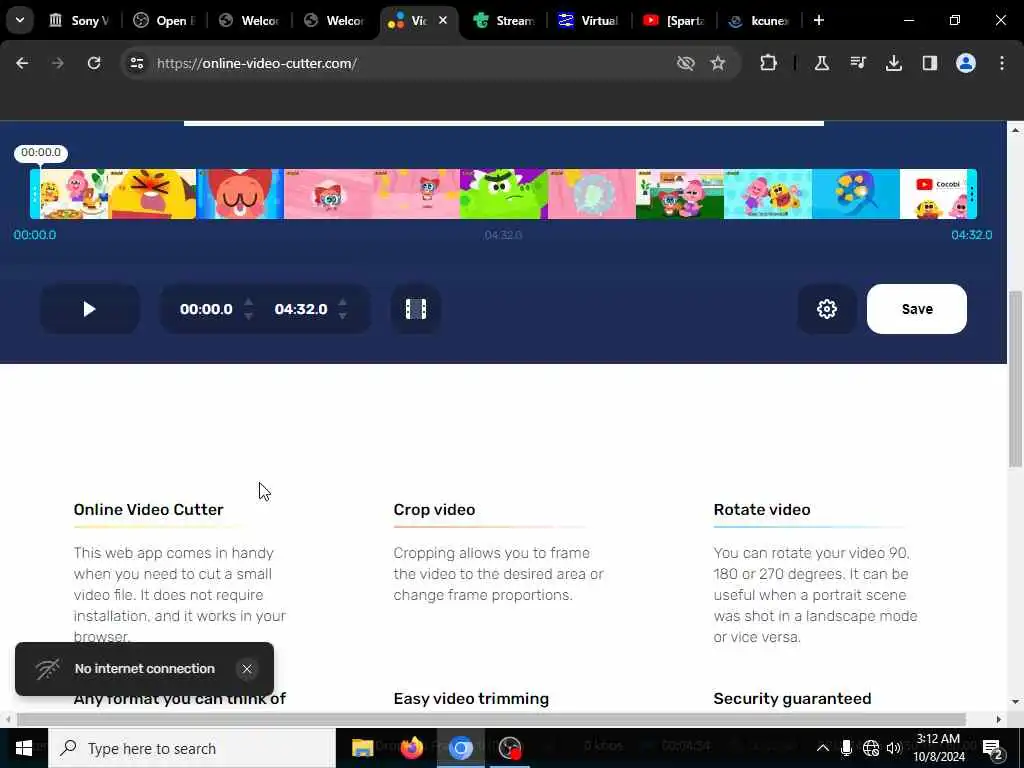Viewport: 1024px width, 768px height.
Task: Switch to the Sony V tab
Action: click(x=79, y=21)
